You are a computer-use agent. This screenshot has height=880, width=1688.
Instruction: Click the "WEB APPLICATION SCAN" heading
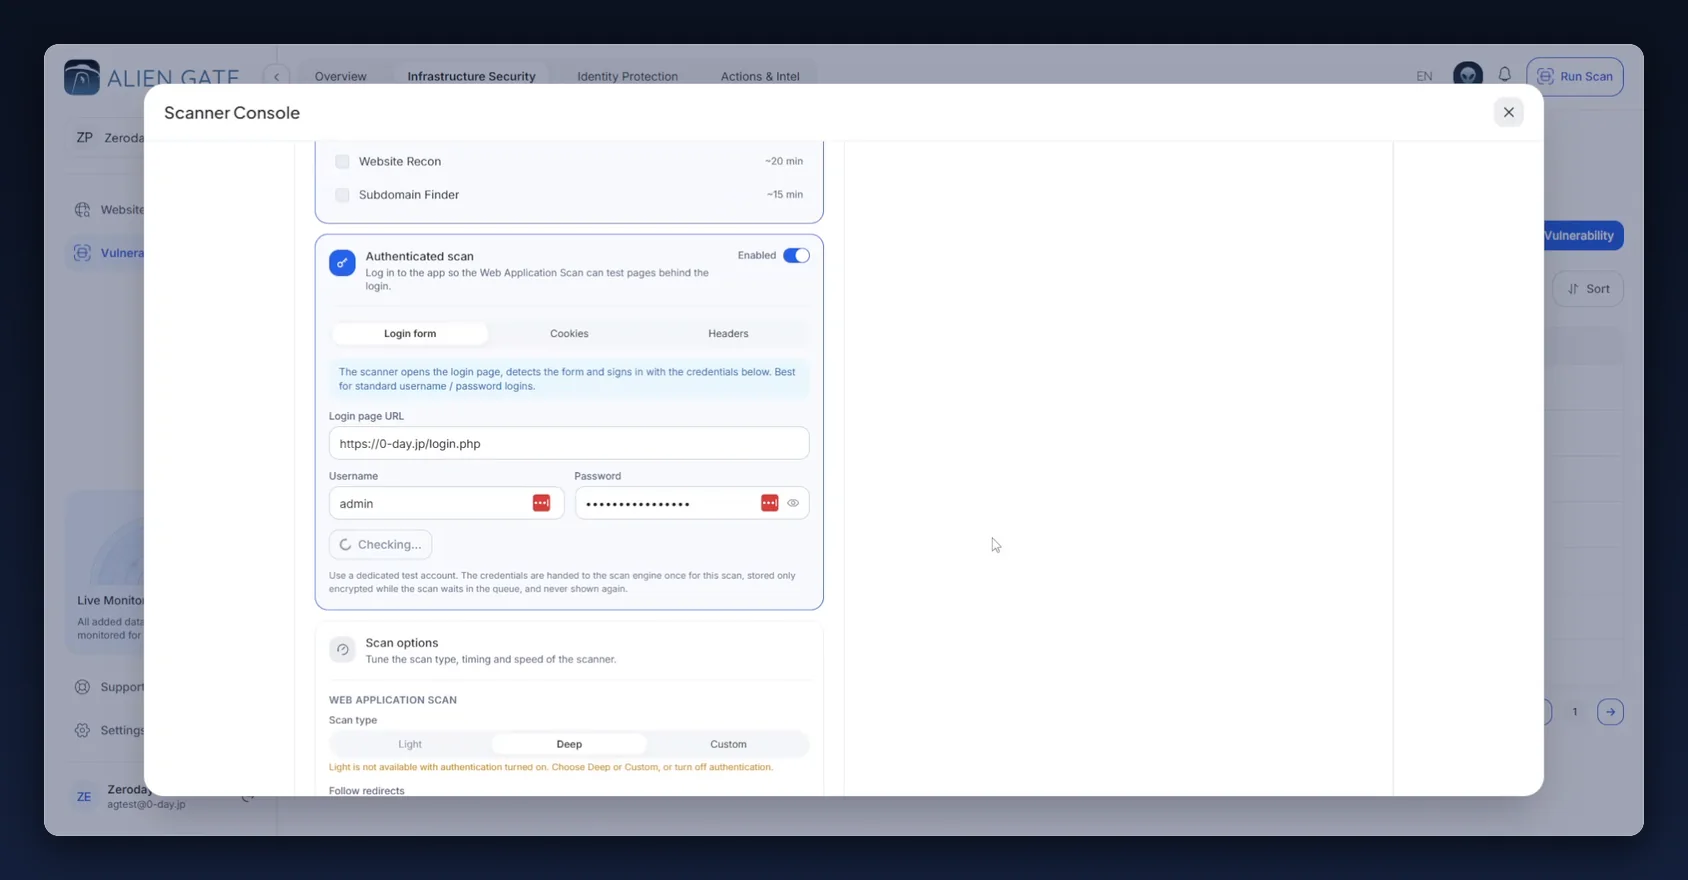(393, 700)
